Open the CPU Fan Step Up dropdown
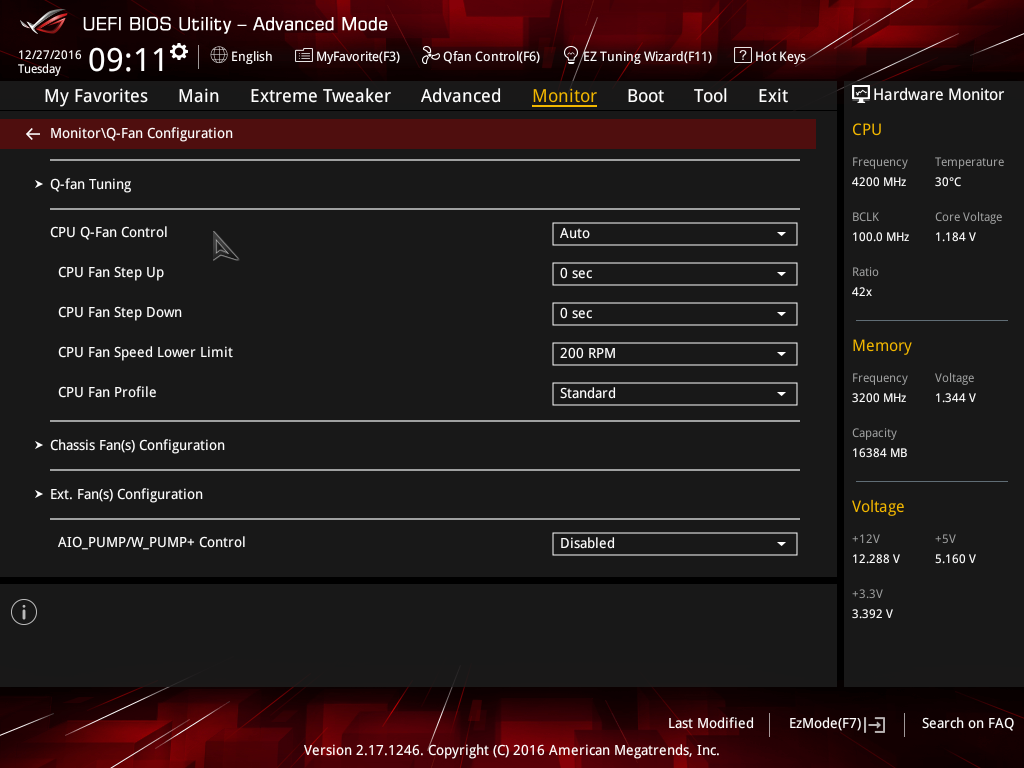The height and width of the screenshot is (768, 1024). [674, 274]
